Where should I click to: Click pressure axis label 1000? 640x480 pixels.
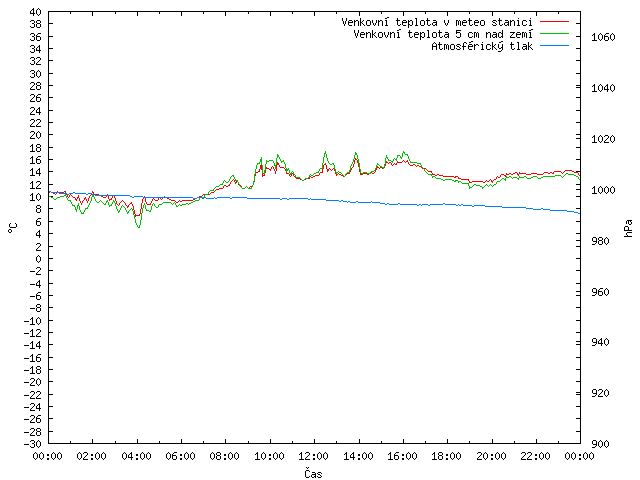603,190
